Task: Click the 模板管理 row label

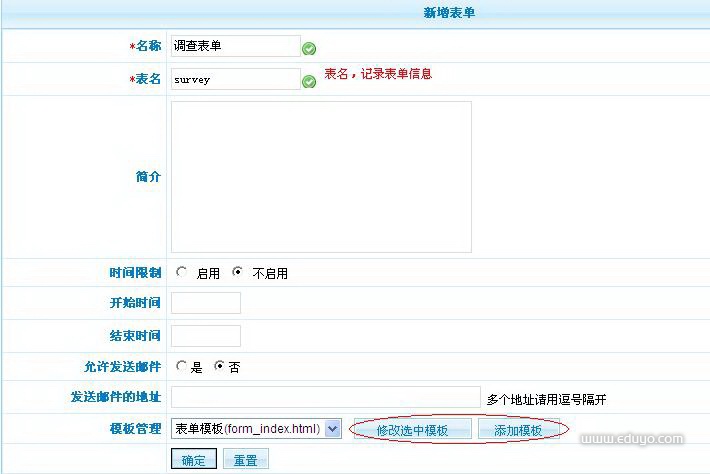Action: [x=135, y=429]
